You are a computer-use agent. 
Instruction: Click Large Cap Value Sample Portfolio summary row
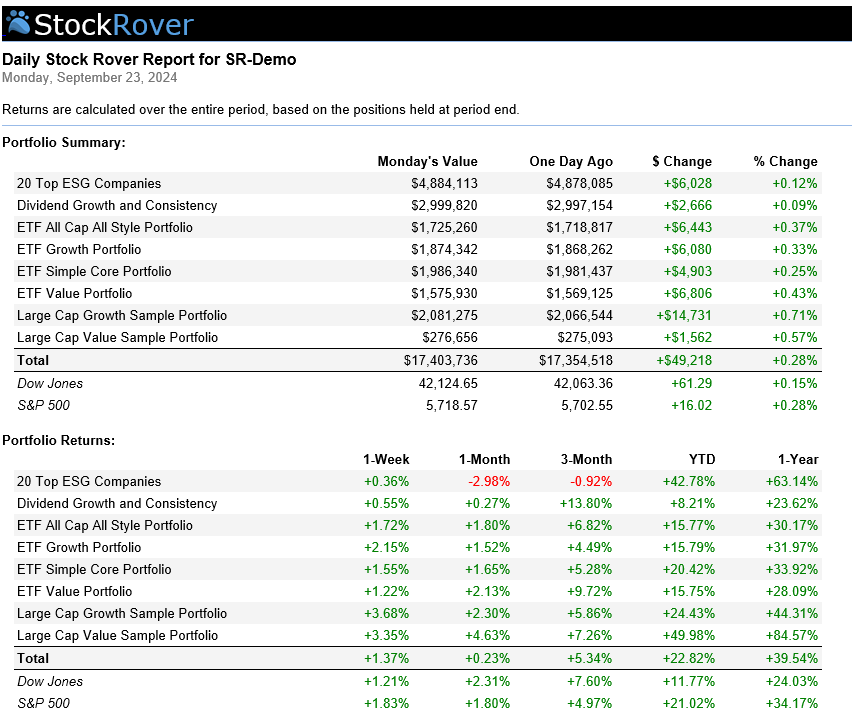tap(418, 337)
